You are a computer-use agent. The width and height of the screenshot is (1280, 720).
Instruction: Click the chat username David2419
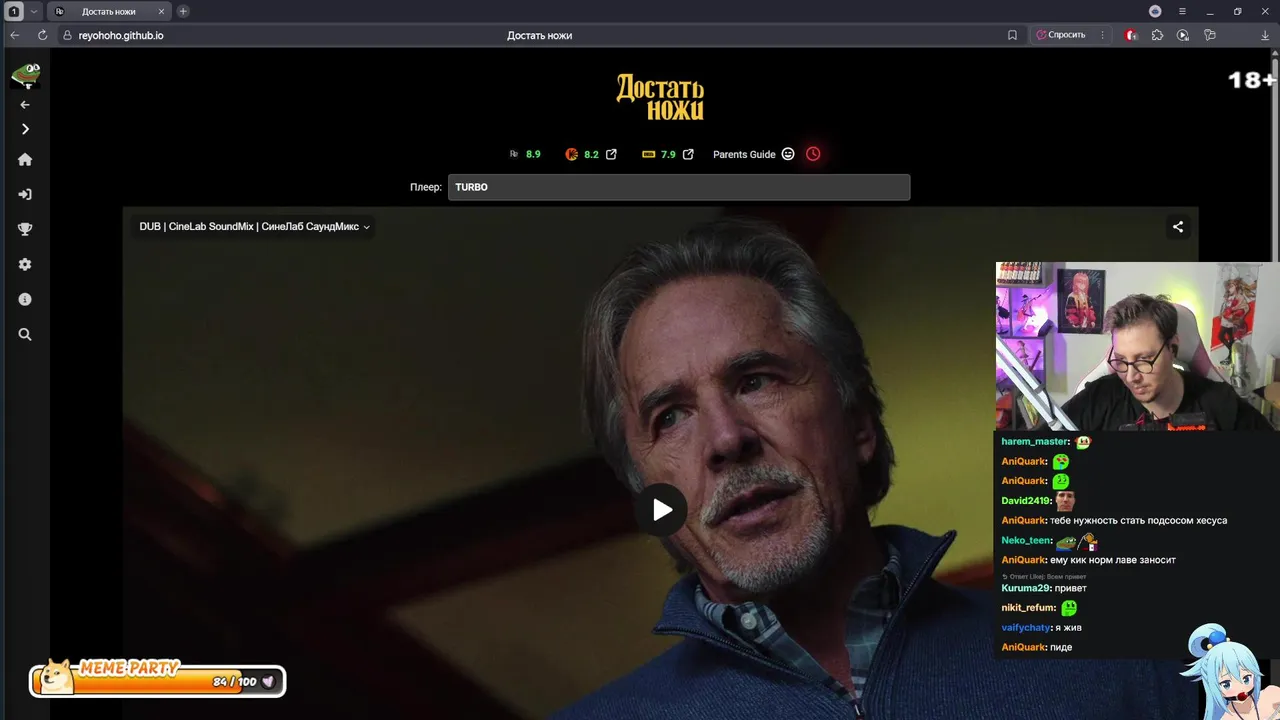point(1025,501)
